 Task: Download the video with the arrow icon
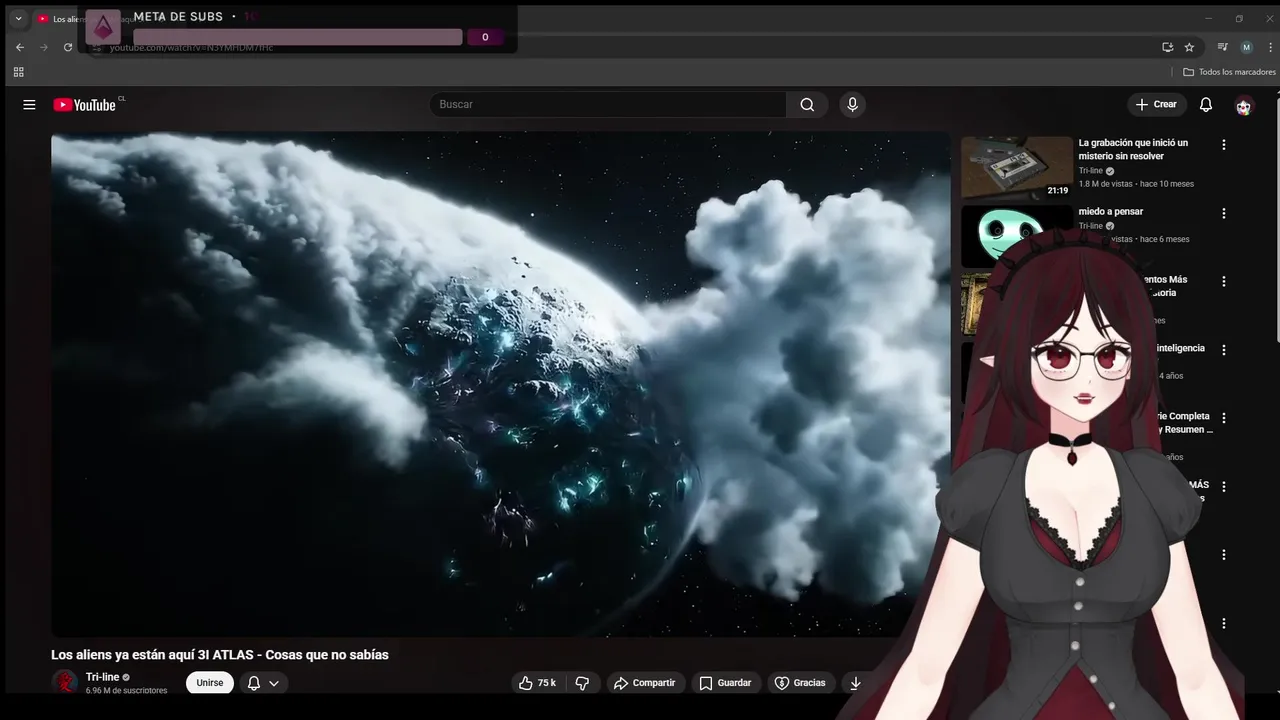[x=855, y=683]
